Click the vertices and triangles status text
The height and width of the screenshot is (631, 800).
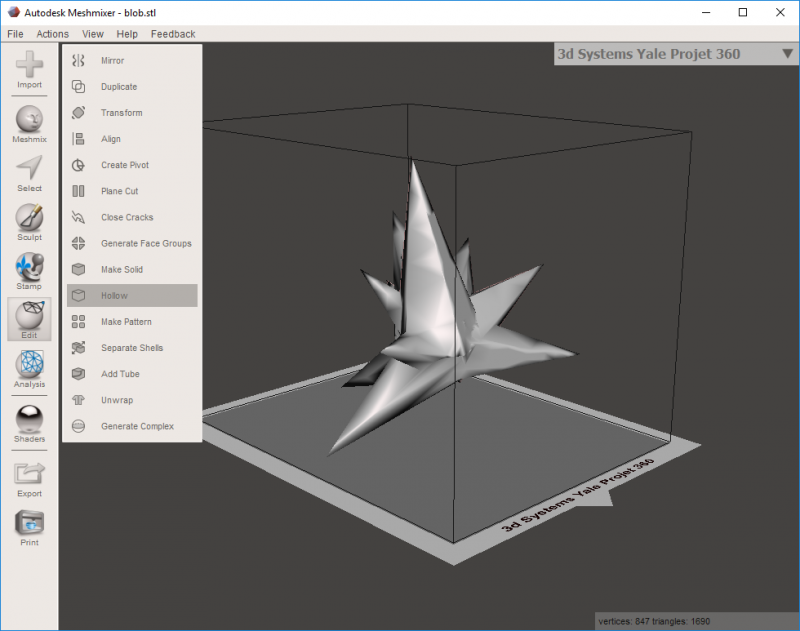(x=654, y=621)
